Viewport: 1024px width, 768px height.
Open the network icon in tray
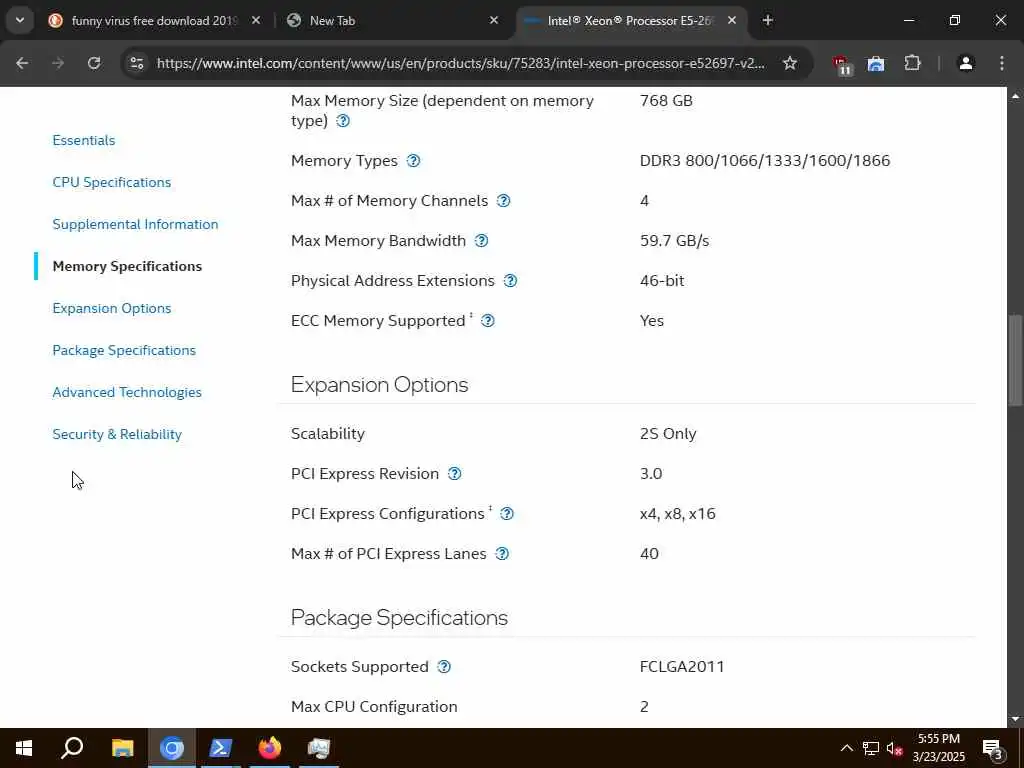click(x=870, y=748)
